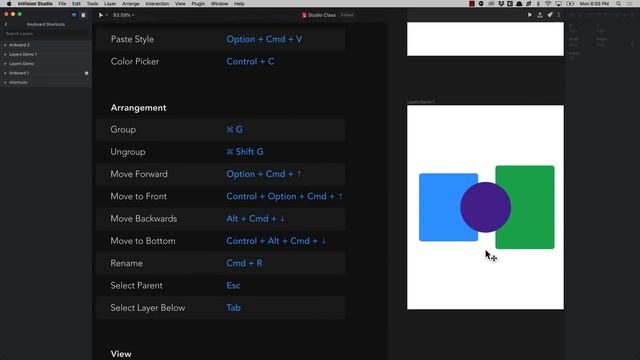
Task: Open the InVision Studio application menu
Action: tap(35, 4)
